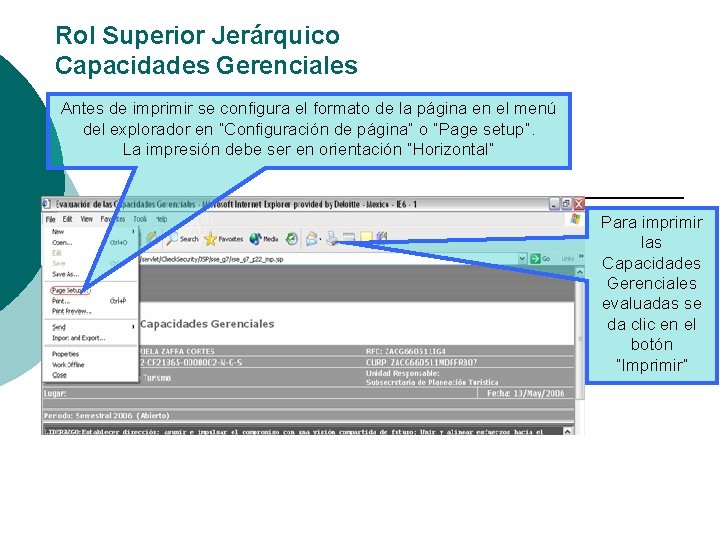Click the last toolbar icon after the note
The image size is (720, 540).
click(382, 237)
